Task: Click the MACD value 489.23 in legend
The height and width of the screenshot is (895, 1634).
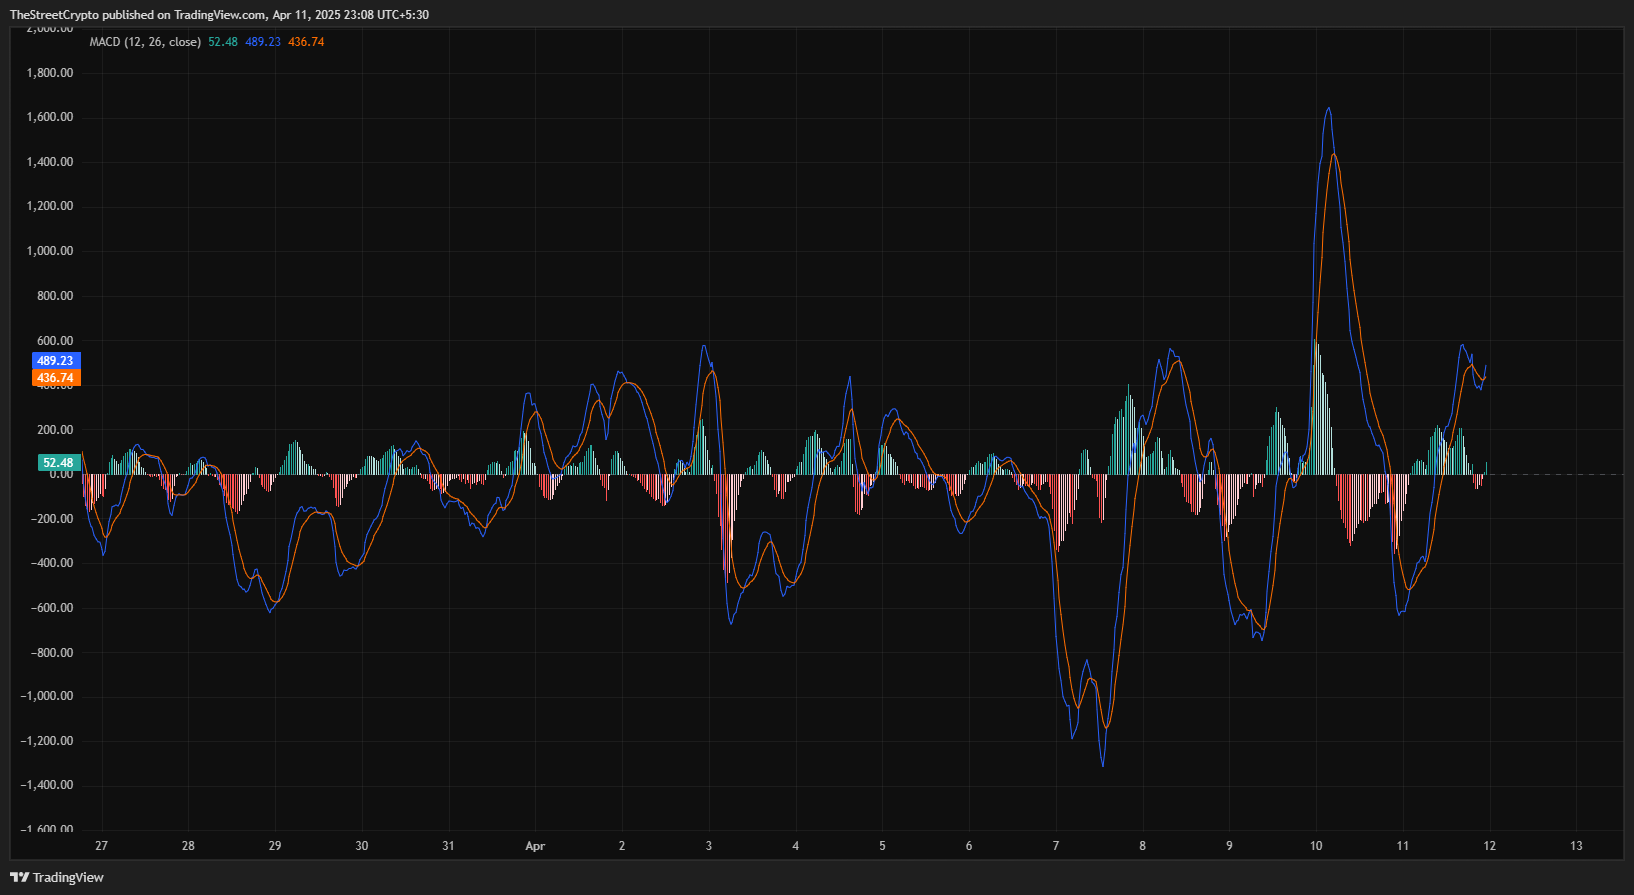Action: (x=263, y=42)
